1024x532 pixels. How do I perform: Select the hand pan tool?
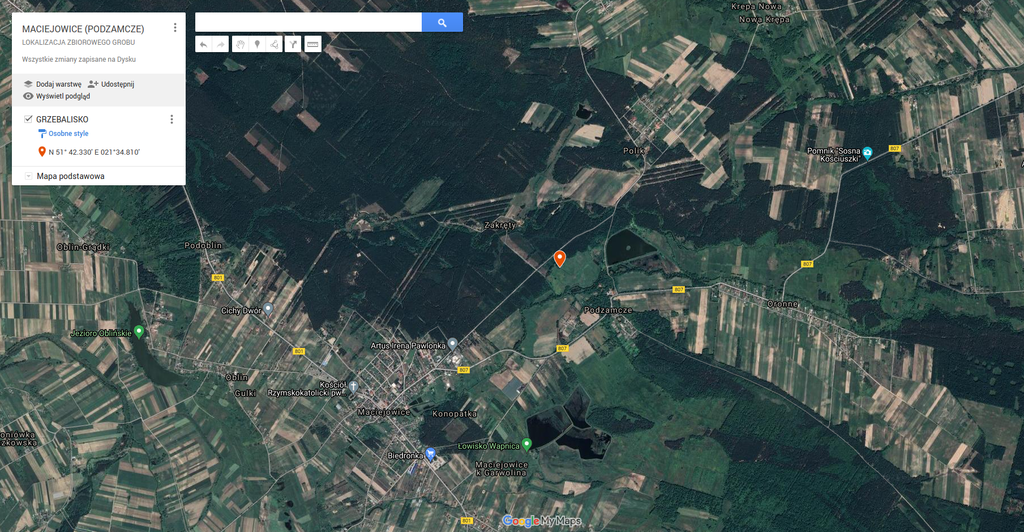coord(240,44)
